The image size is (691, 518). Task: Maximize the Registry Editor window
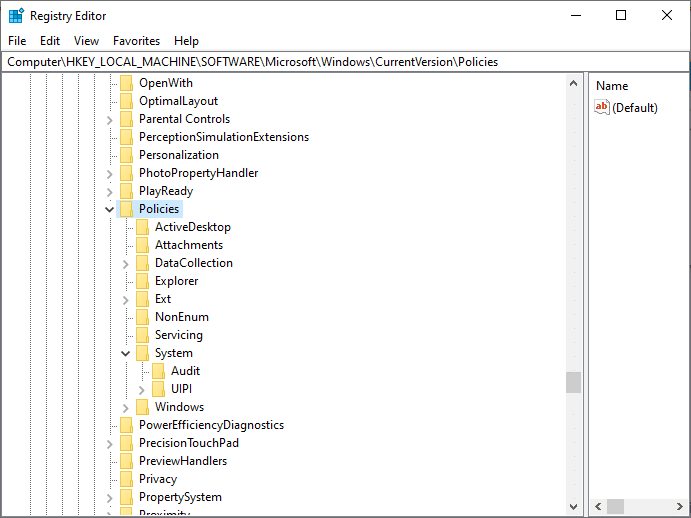[621, 15]
